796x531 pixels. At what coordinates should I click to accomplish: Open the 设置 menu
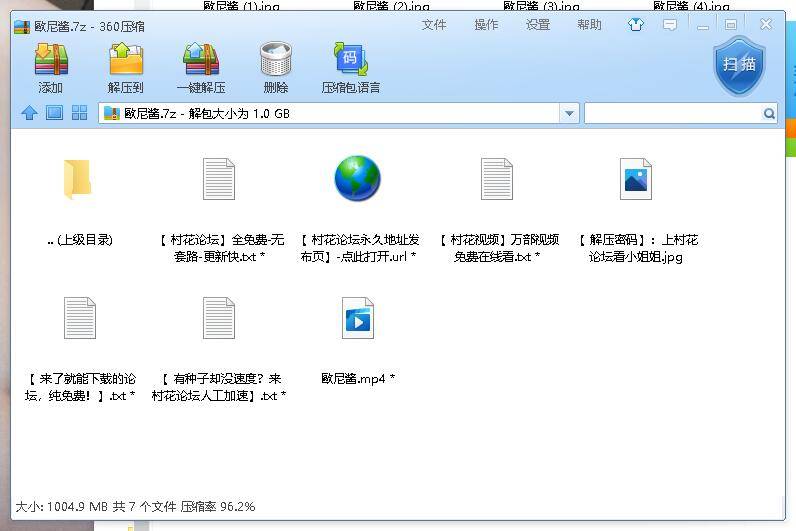click(x=538, y=25)
